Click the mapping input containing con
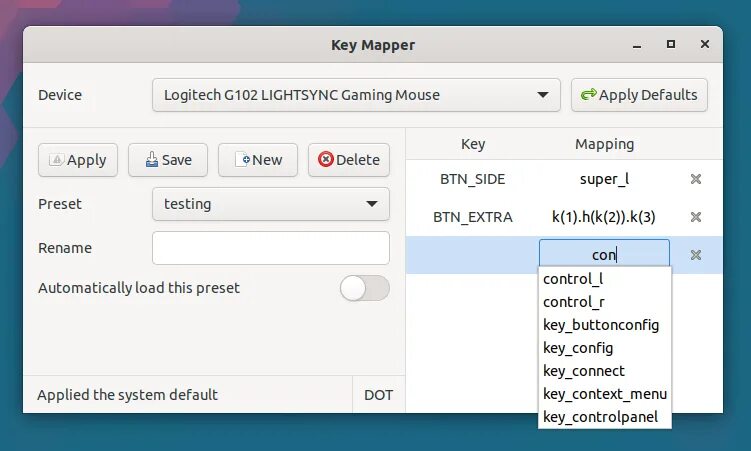This screenshot has width=751, height=451. point(604,254)
